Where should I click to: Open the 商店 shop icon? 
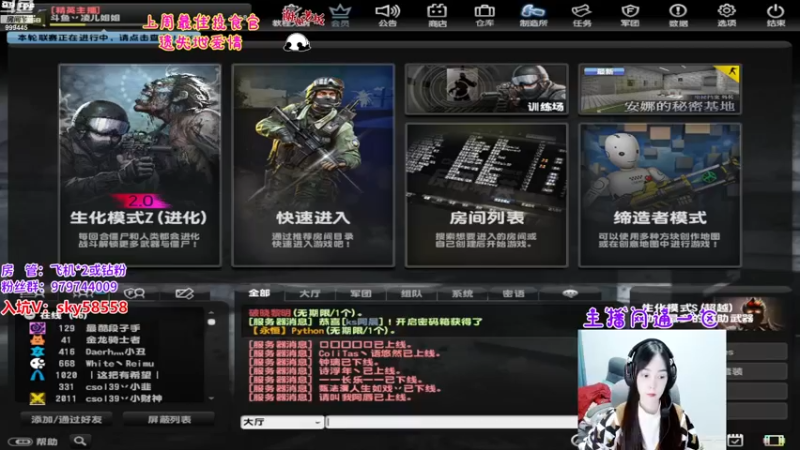tap(437, 15)
